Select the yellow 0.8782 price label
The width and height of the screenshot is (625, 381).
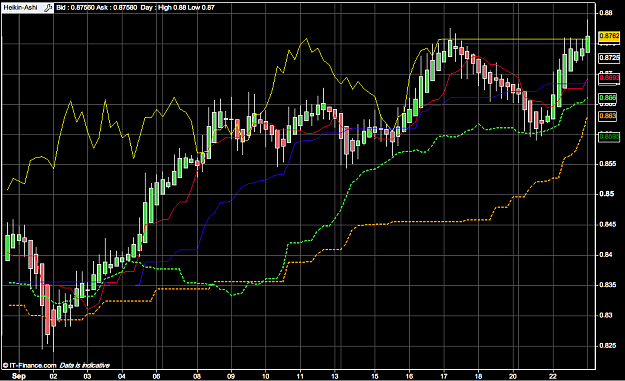pyautogui.click(x=609, y=36)
